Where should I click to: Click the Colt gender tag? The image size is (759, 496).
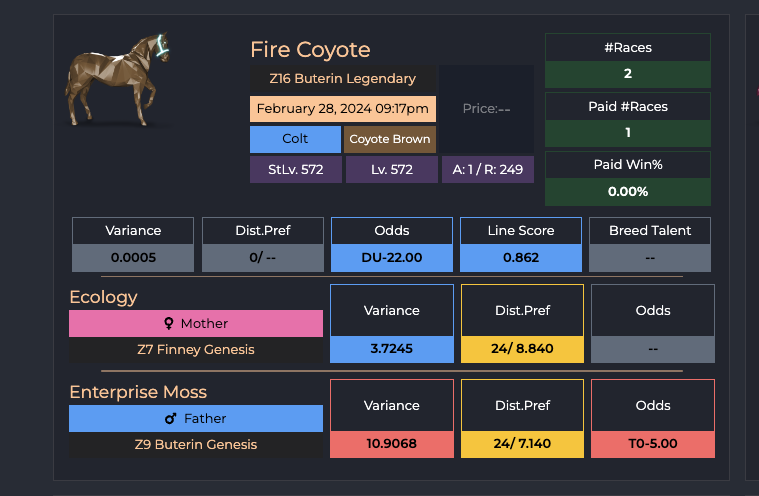[295, 139]
